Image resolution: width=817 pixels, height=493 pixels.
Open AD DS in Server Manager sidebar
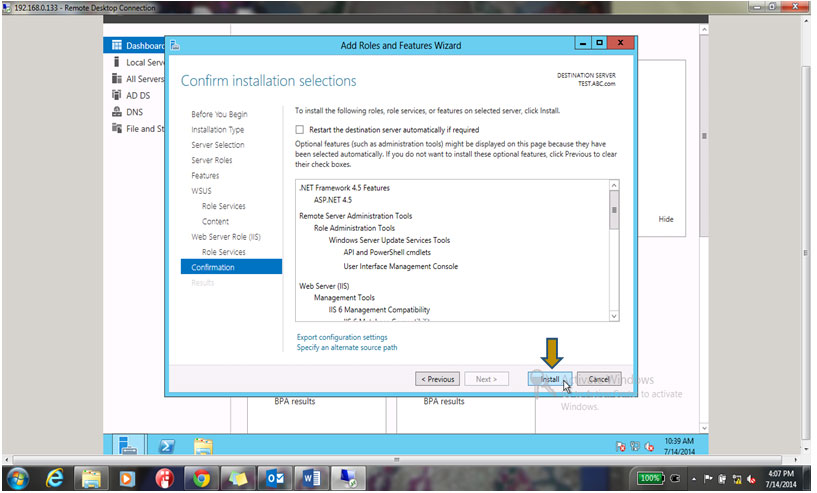[x=132, y=95]
